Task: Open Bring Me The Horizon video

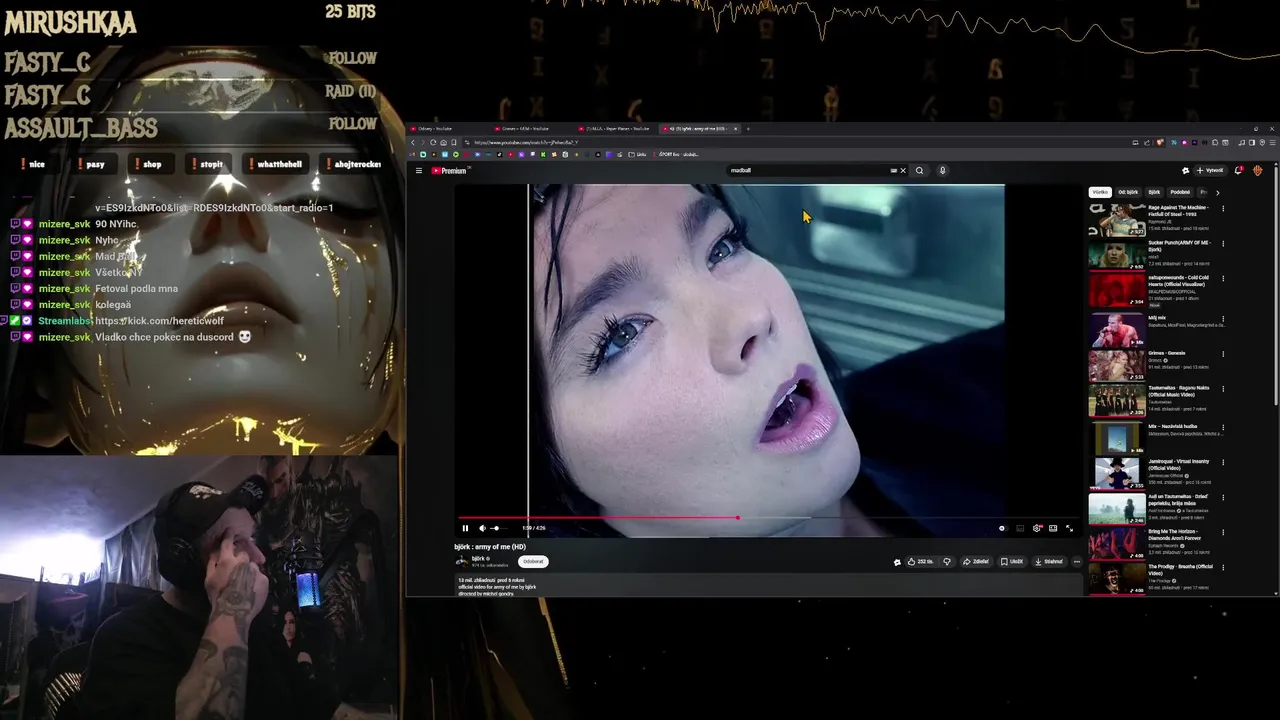Action: (1117, 543)
